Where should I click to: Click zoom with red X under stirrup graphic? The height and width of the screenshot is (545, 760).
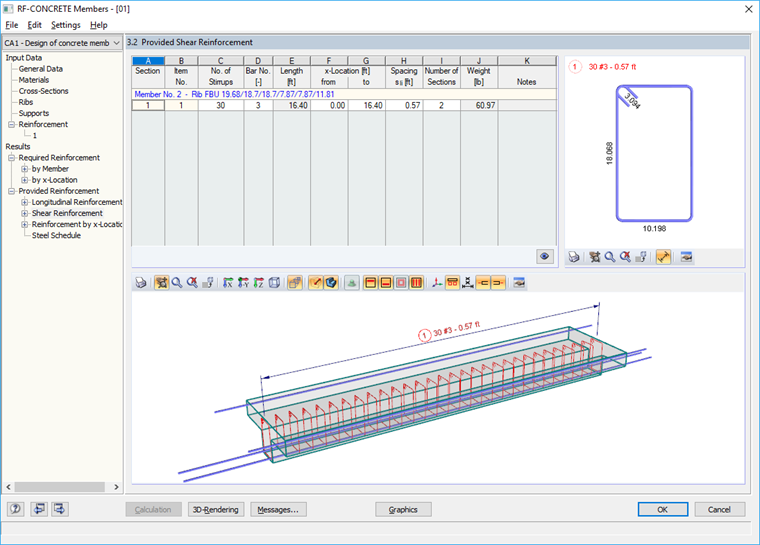click(x=625, y=257)
